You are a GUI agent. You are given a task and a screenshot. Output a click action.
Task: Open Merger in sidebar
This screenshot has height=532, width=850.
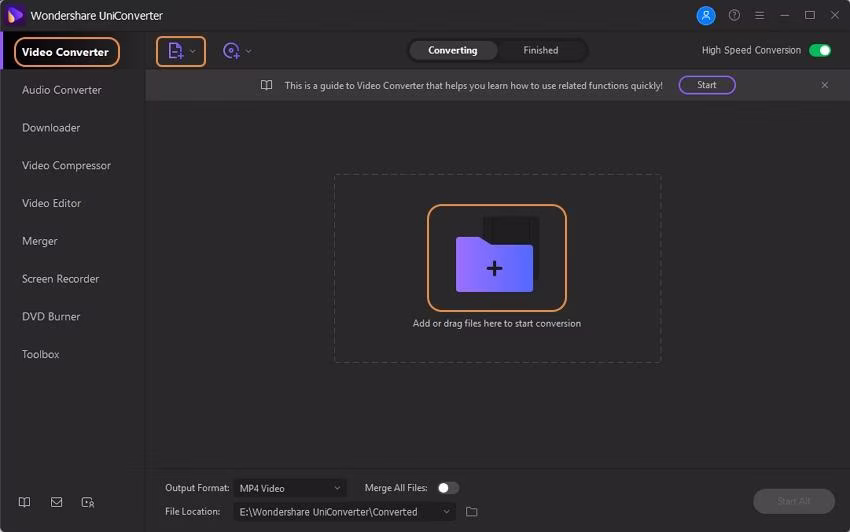pyautogui.click(x=40, y=241)
